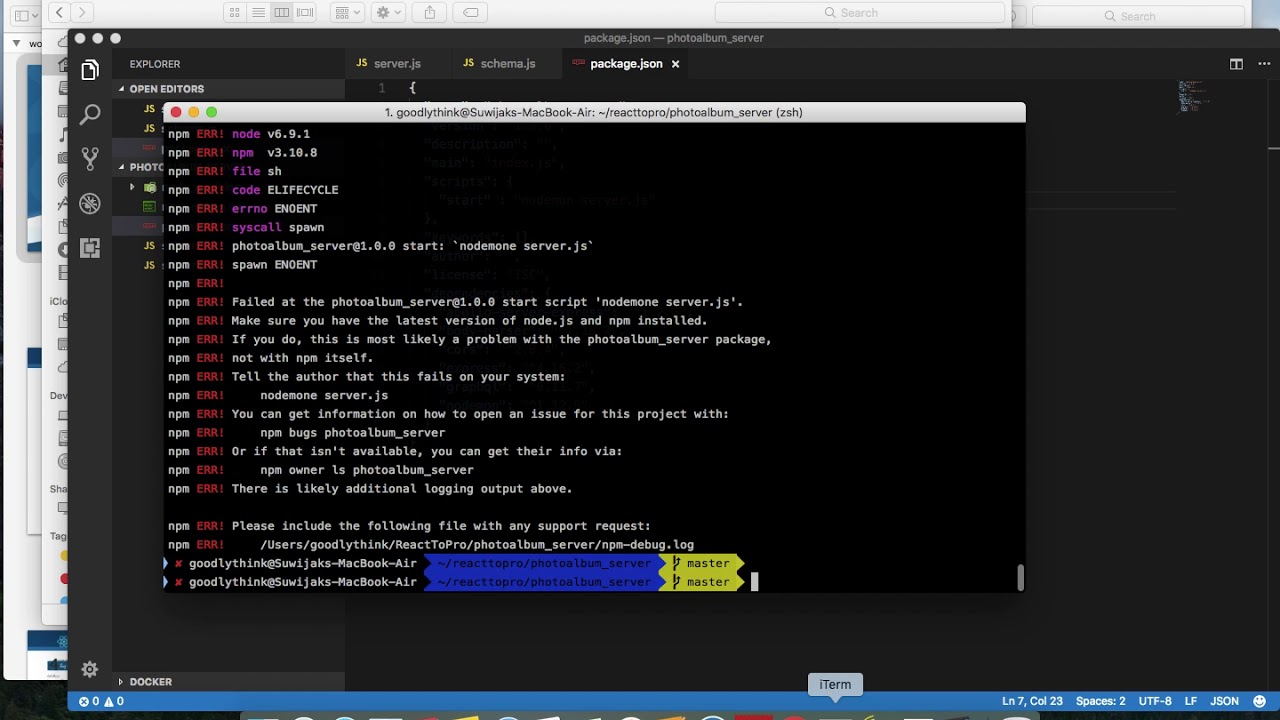Open the Finder arrange-by dropdown
Viewport: 1280px width, 720px height.
[347, 12]
